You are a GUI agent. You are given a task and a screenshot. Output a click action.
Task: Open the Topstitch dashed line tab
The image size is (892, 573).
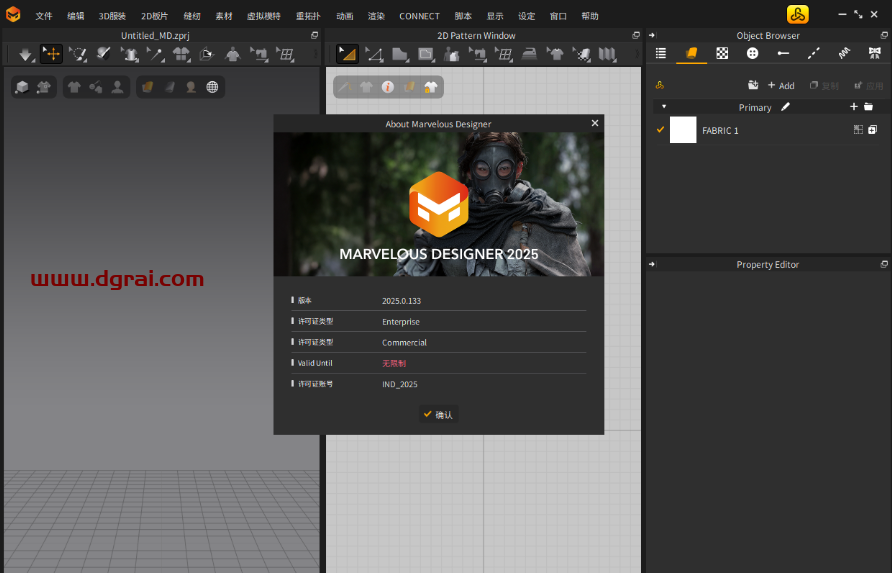(814, 53)
